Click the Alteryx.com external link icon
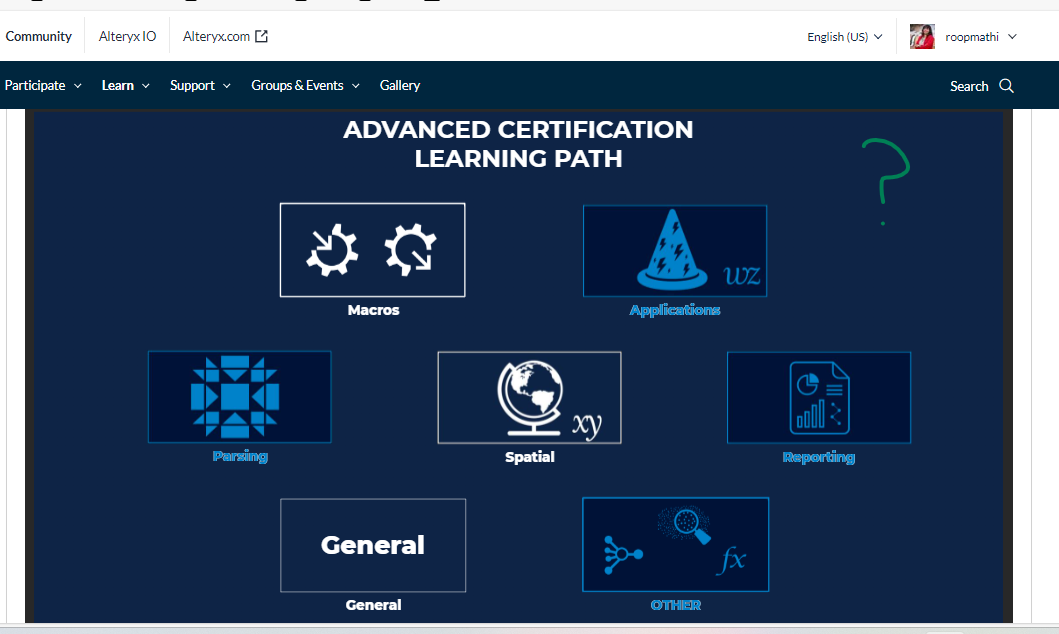Screen dimensions: 1059x634 260,35
